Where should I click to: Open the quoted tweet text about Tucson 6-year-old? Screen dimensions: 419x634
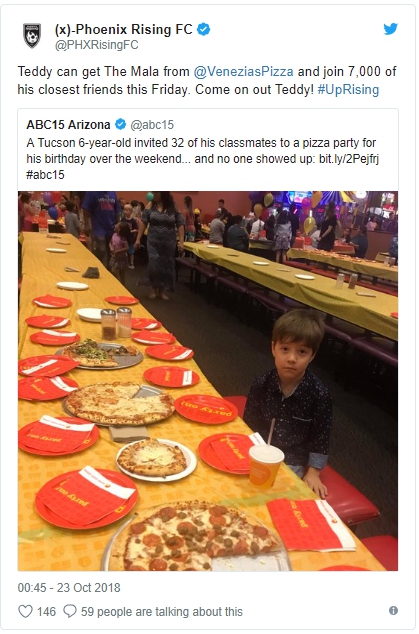click(202, 158)
